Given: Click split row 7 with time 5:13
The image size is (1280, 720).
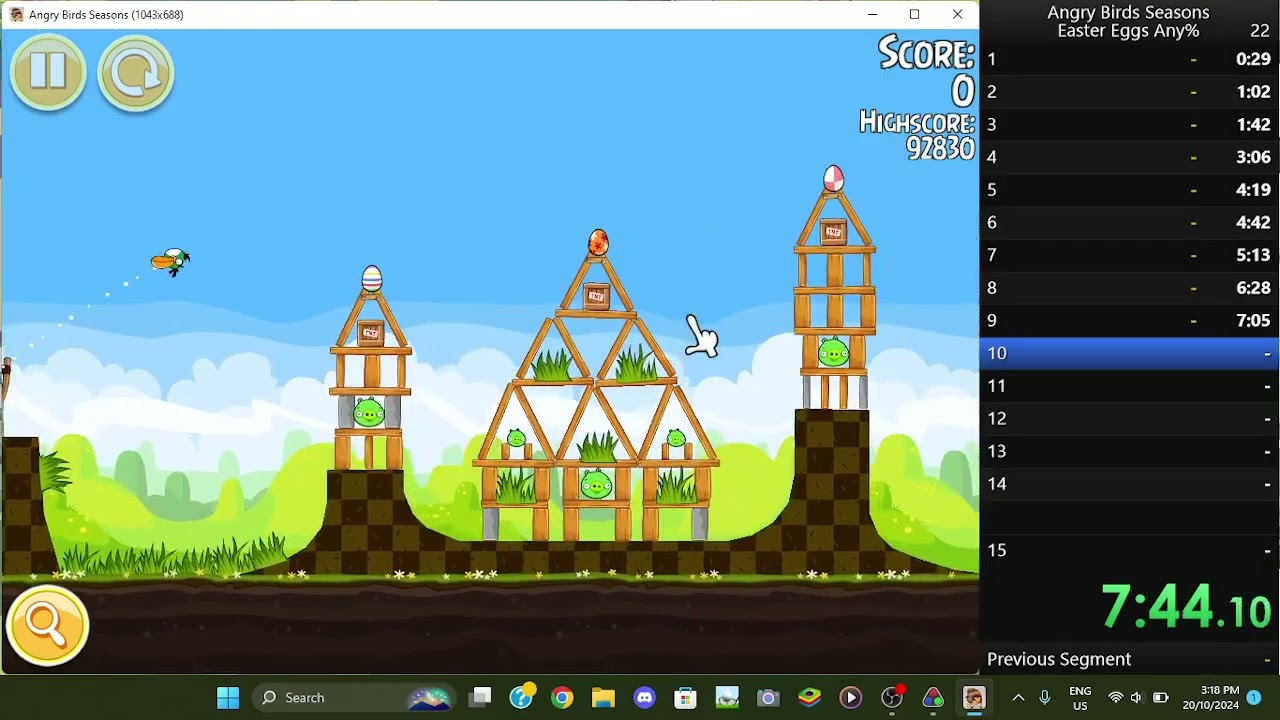Looking at the screenshot, I should (1130, 255).
